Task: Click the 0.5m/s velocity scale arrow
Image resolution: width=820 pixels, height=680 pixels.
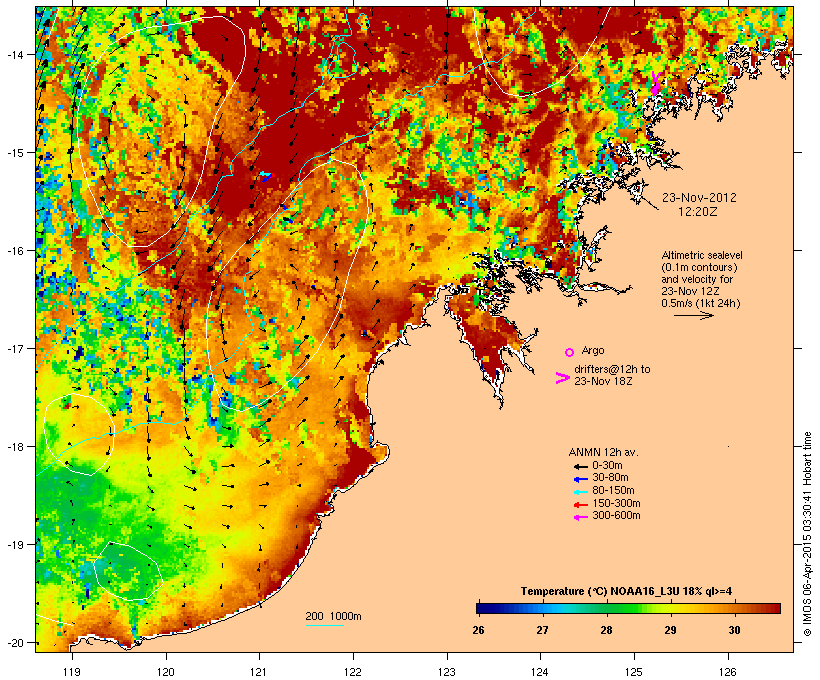Action: (x=693, y=315)
